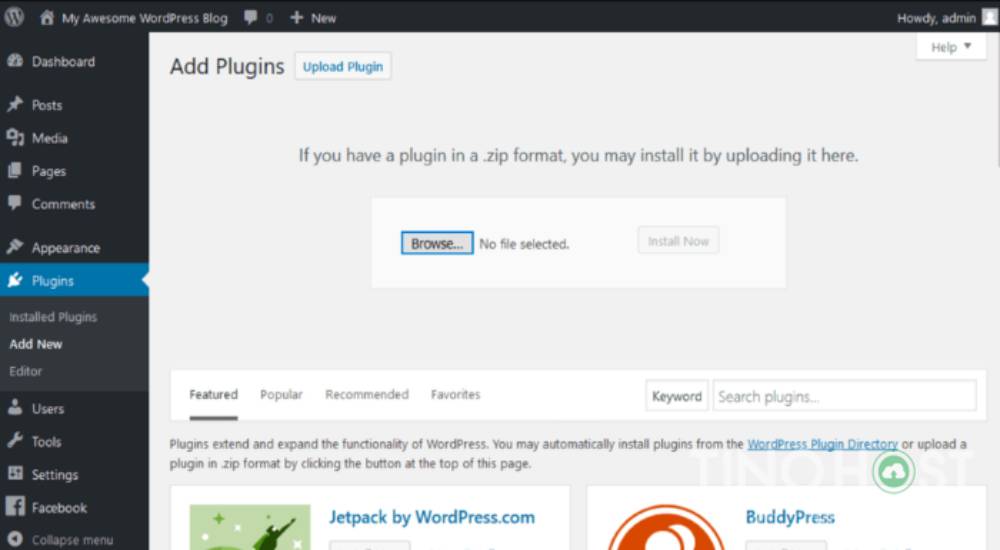Click the Appearance paintbrush icon
Screen dimensions: 1000x550
click(15, 246)
